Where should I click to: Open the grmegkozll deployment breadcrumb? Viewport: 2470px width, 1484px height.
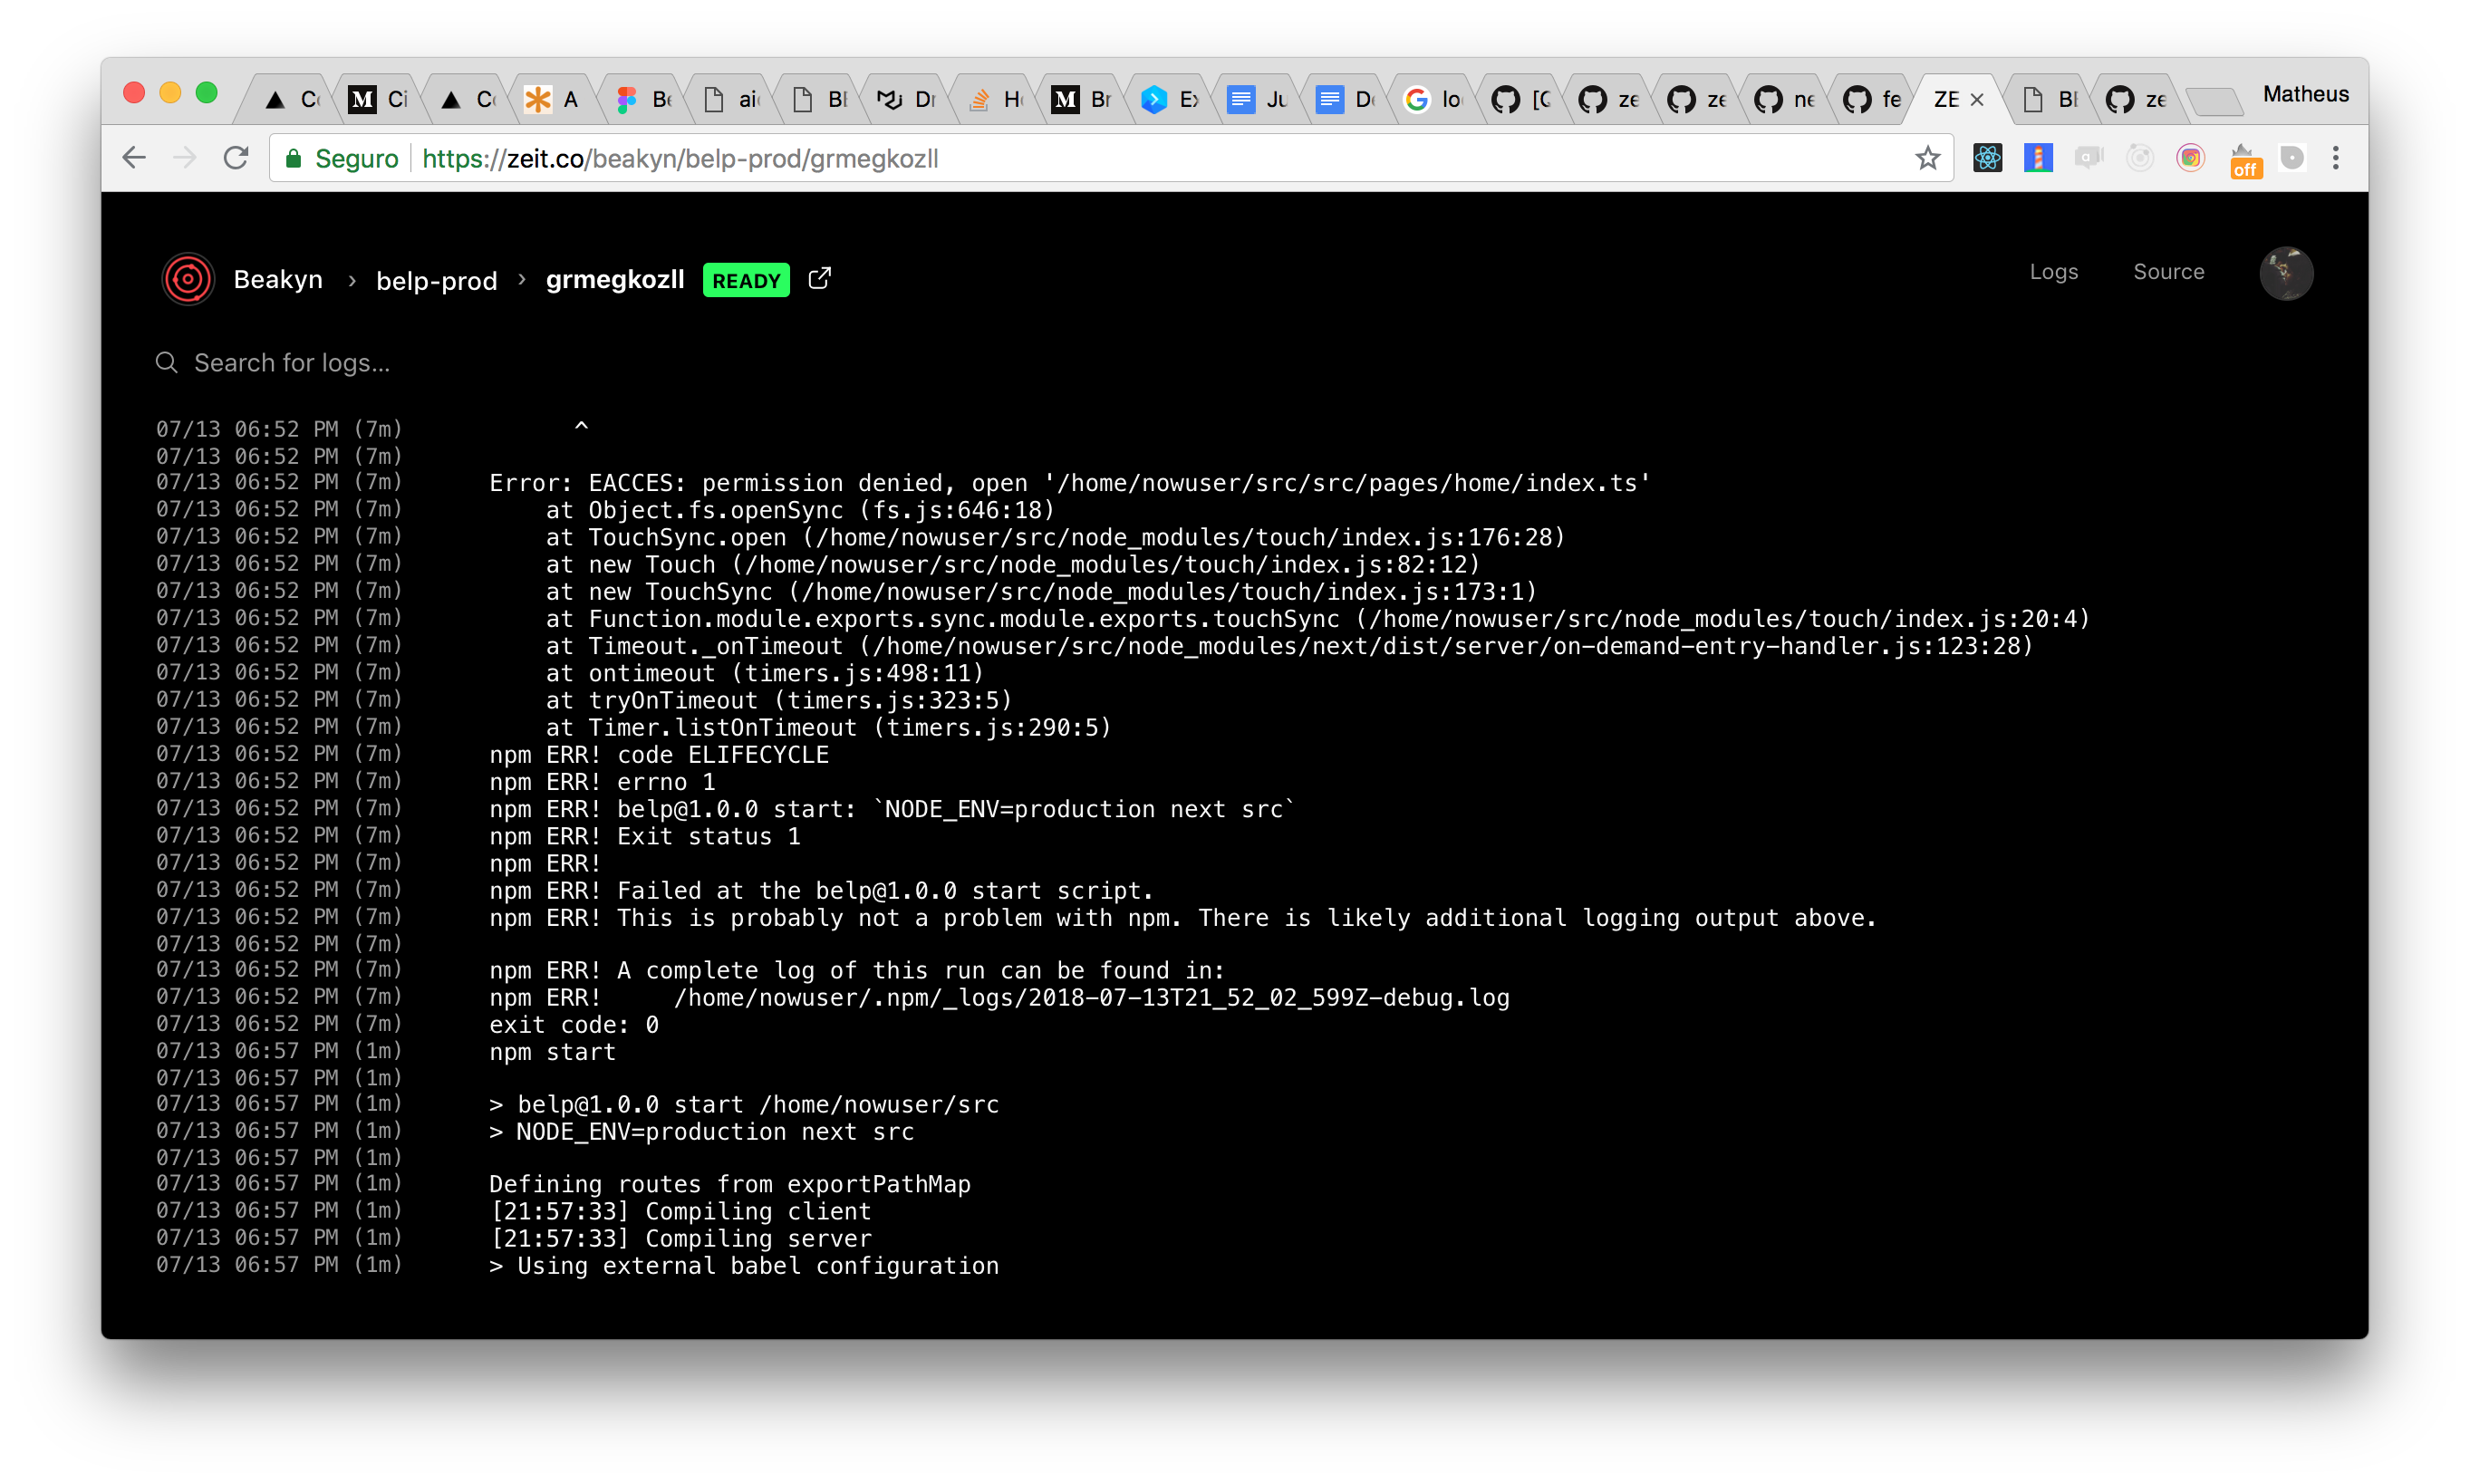coord(615,280)
